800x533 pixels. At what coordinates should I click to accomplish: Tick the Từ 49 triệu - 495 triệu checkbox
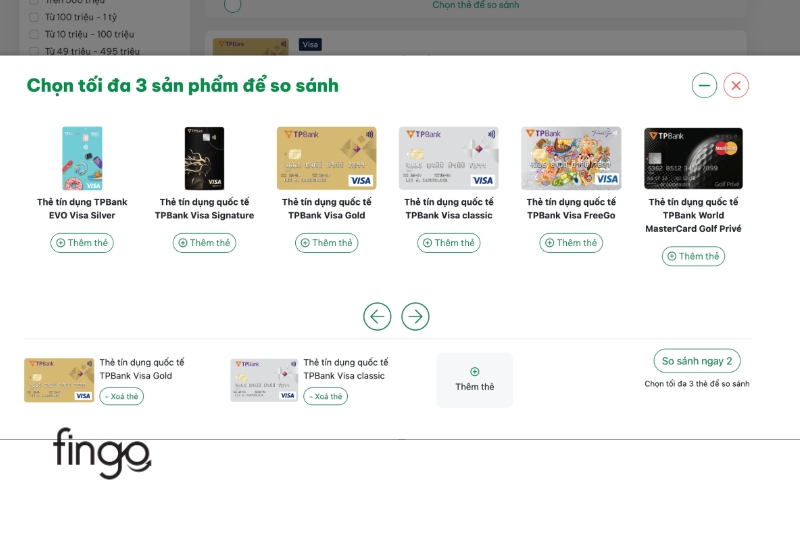(34, 51)
